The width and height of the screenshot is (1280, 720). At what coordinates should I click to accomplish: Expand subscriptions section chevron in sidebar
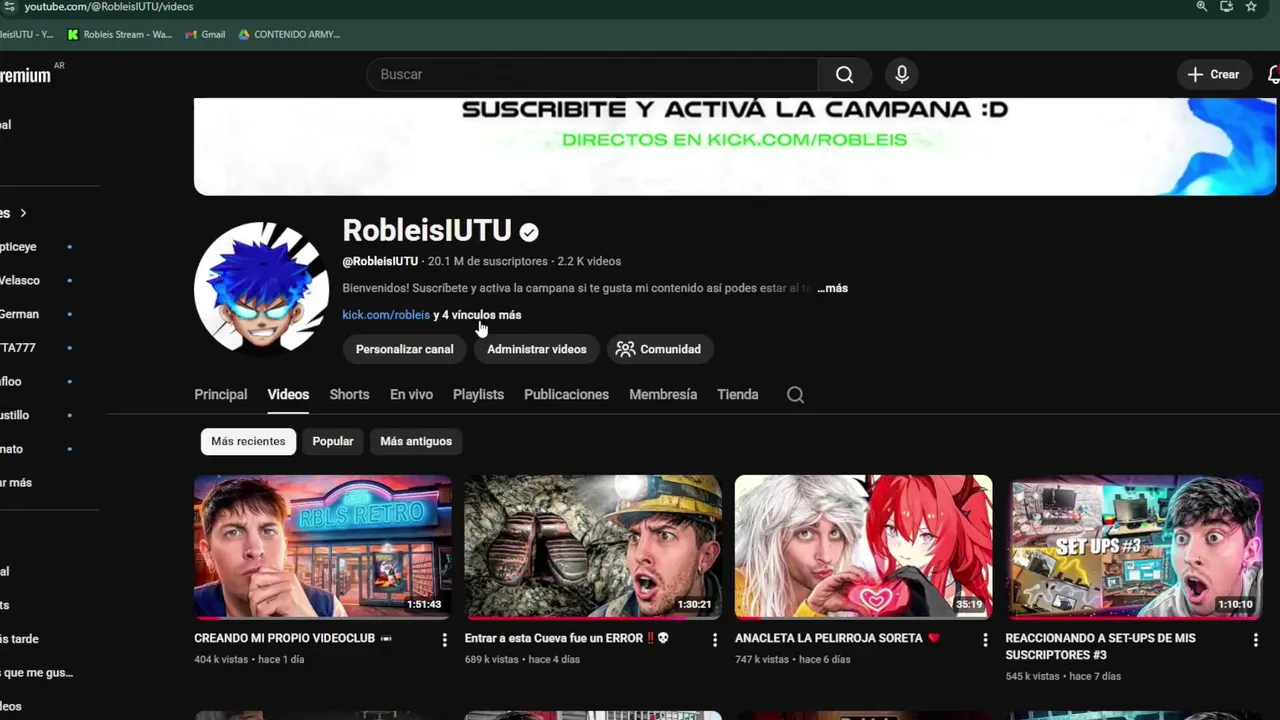(x=23, y=213)
